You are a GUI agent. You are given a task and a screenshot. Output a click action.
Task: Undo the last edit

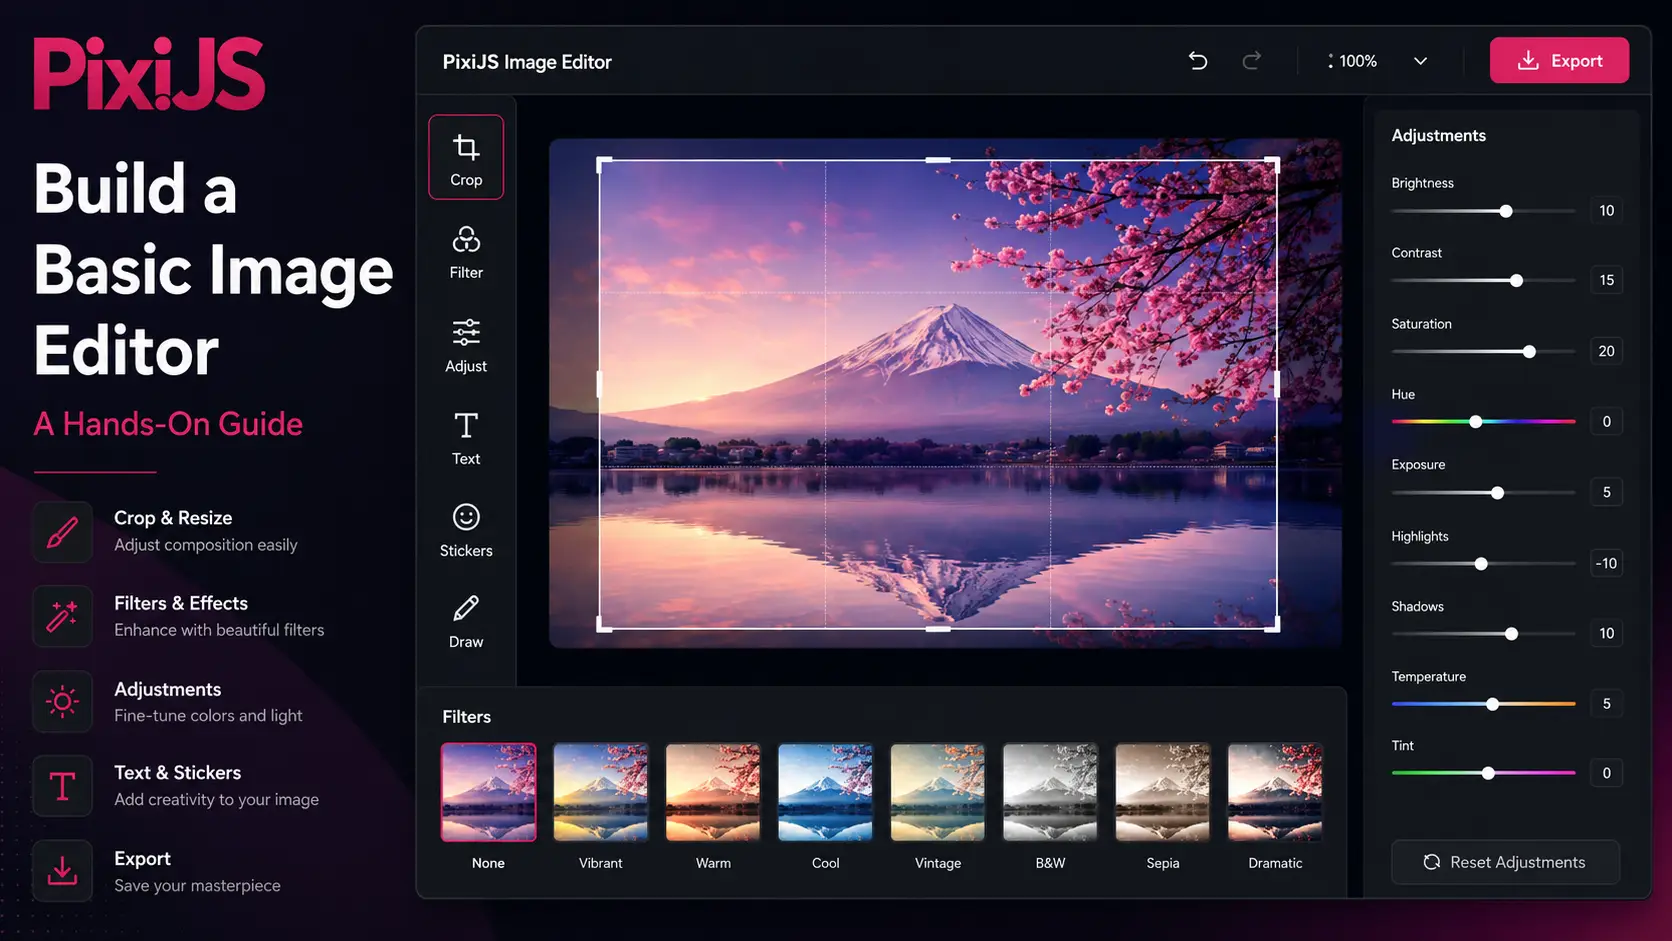point(1198,61)
